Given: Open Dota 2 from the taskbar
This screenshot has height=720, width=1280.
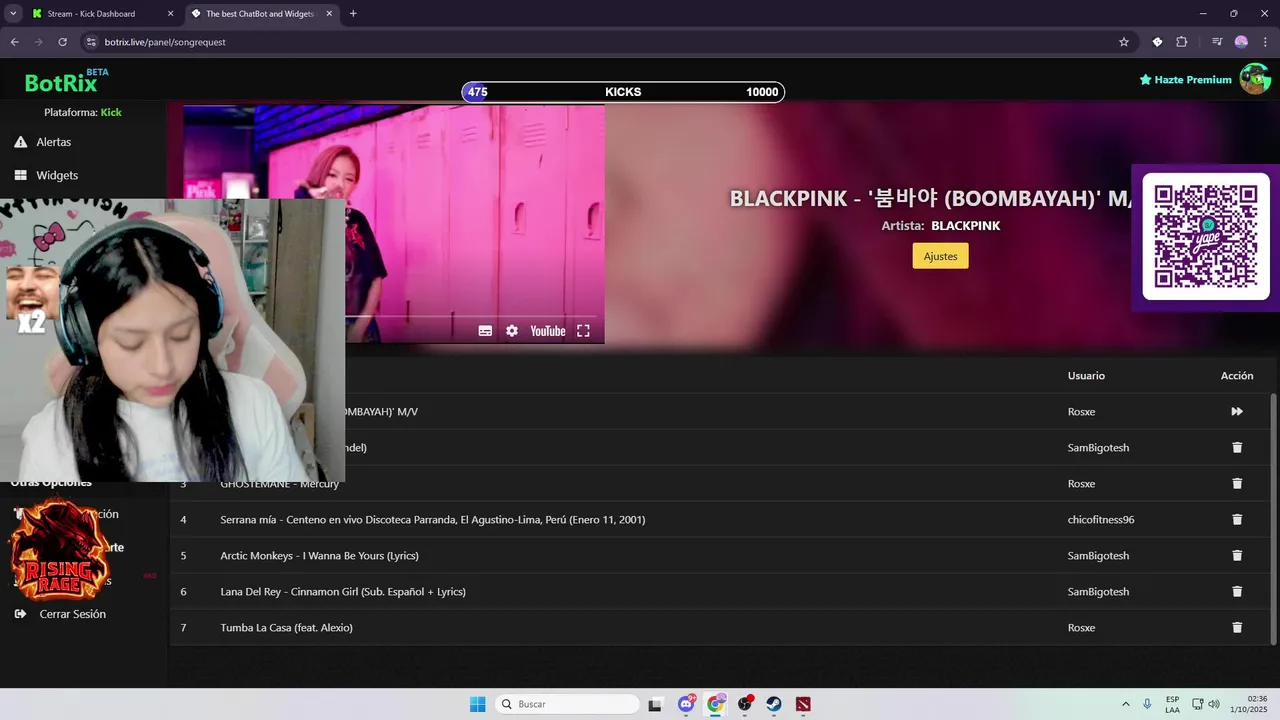Looking at the screenshot, I should [803, 704].
